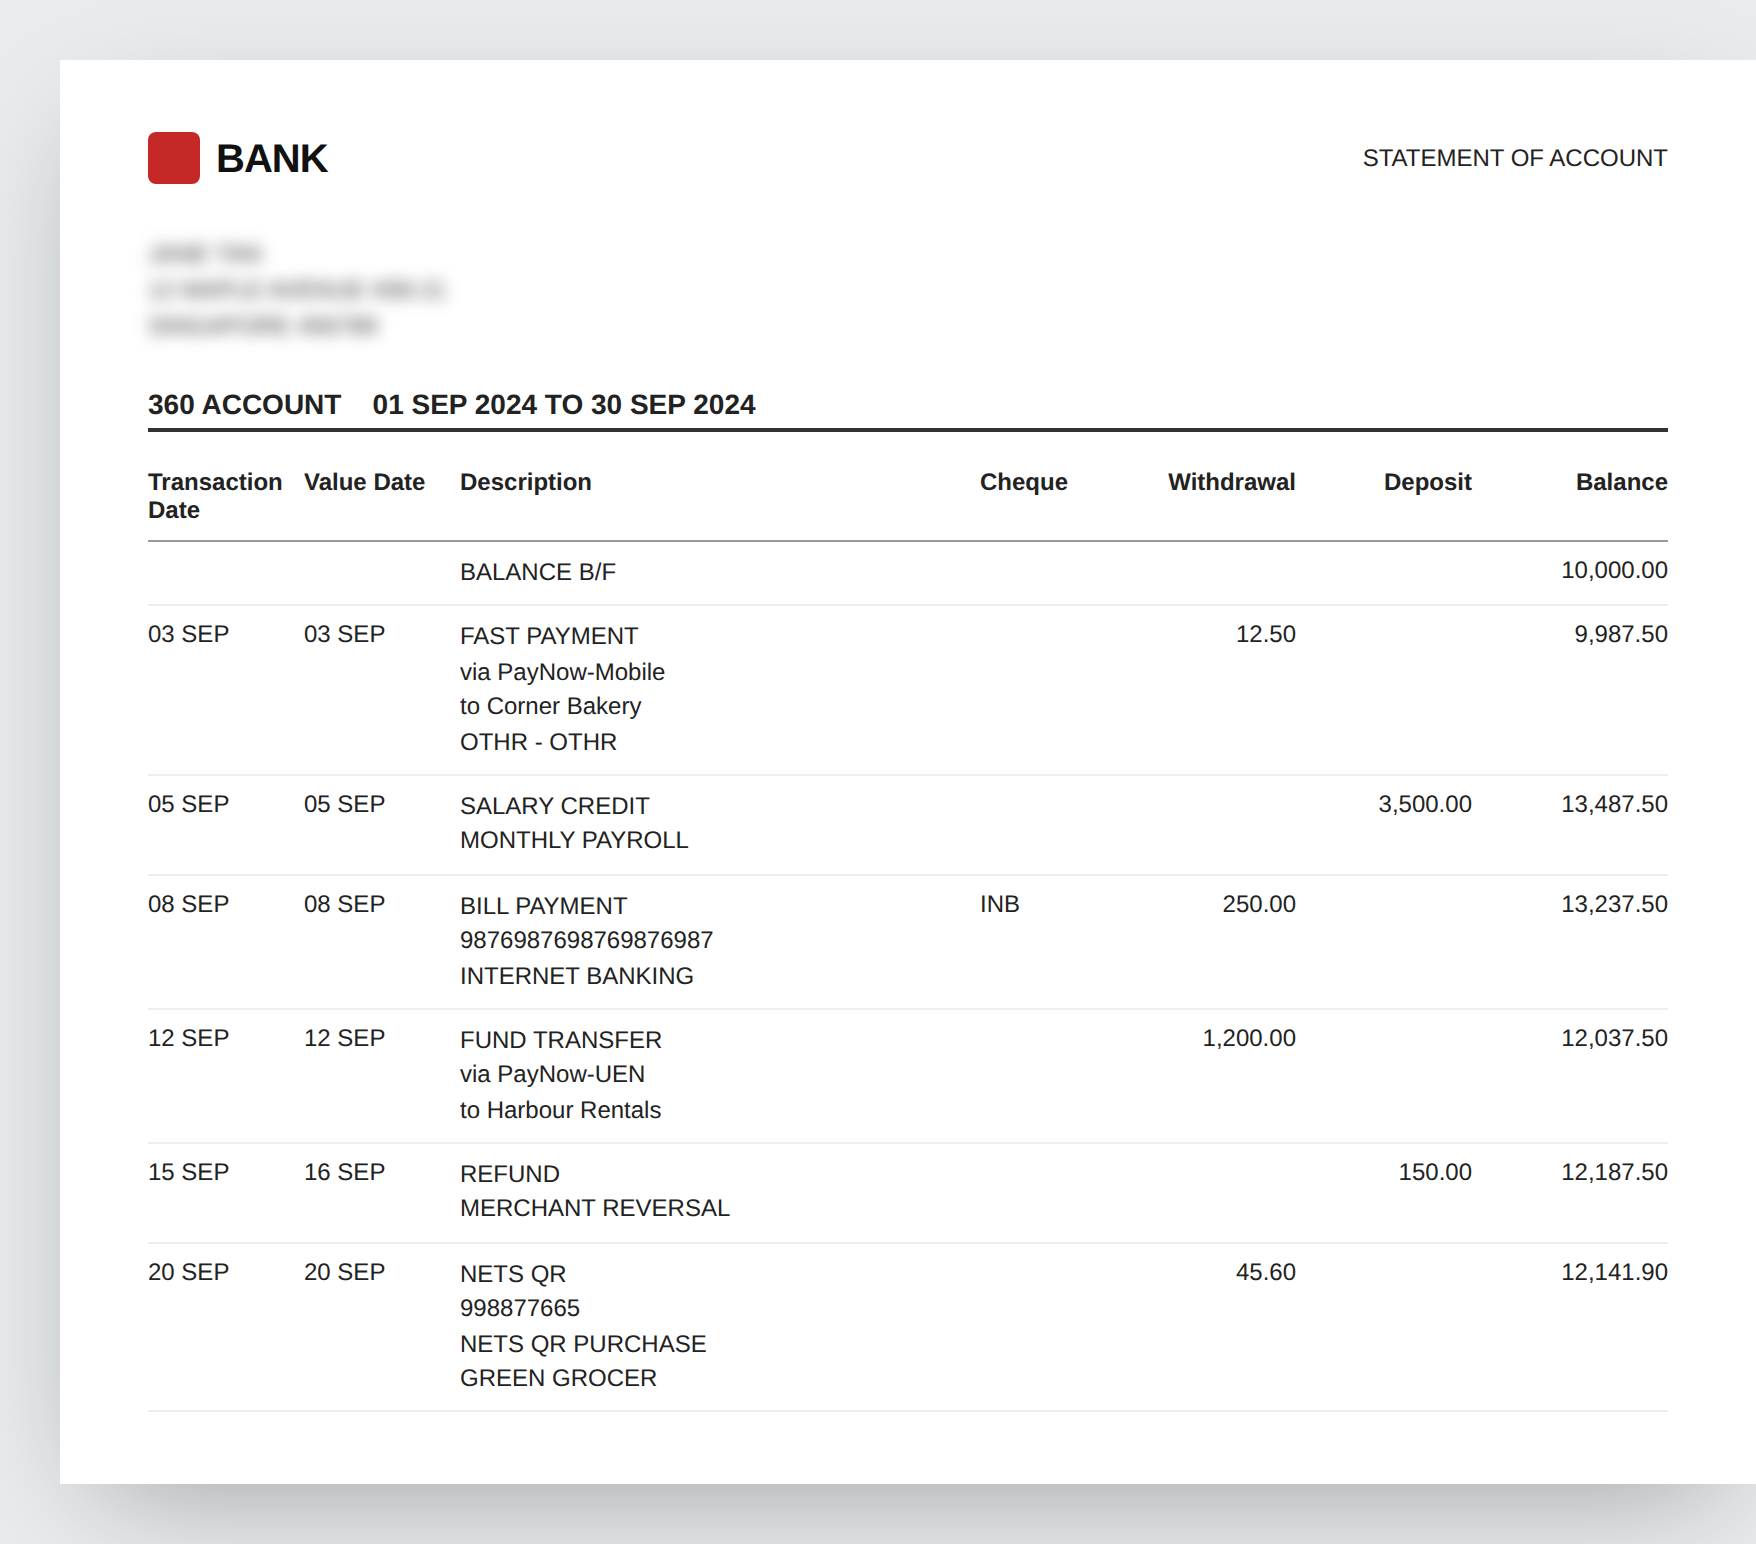Viewport: 1756px width, 1544px height.
Task: Click the 13,237.50 balance value
Action: pyautogui.click(x=1615, y=904)
